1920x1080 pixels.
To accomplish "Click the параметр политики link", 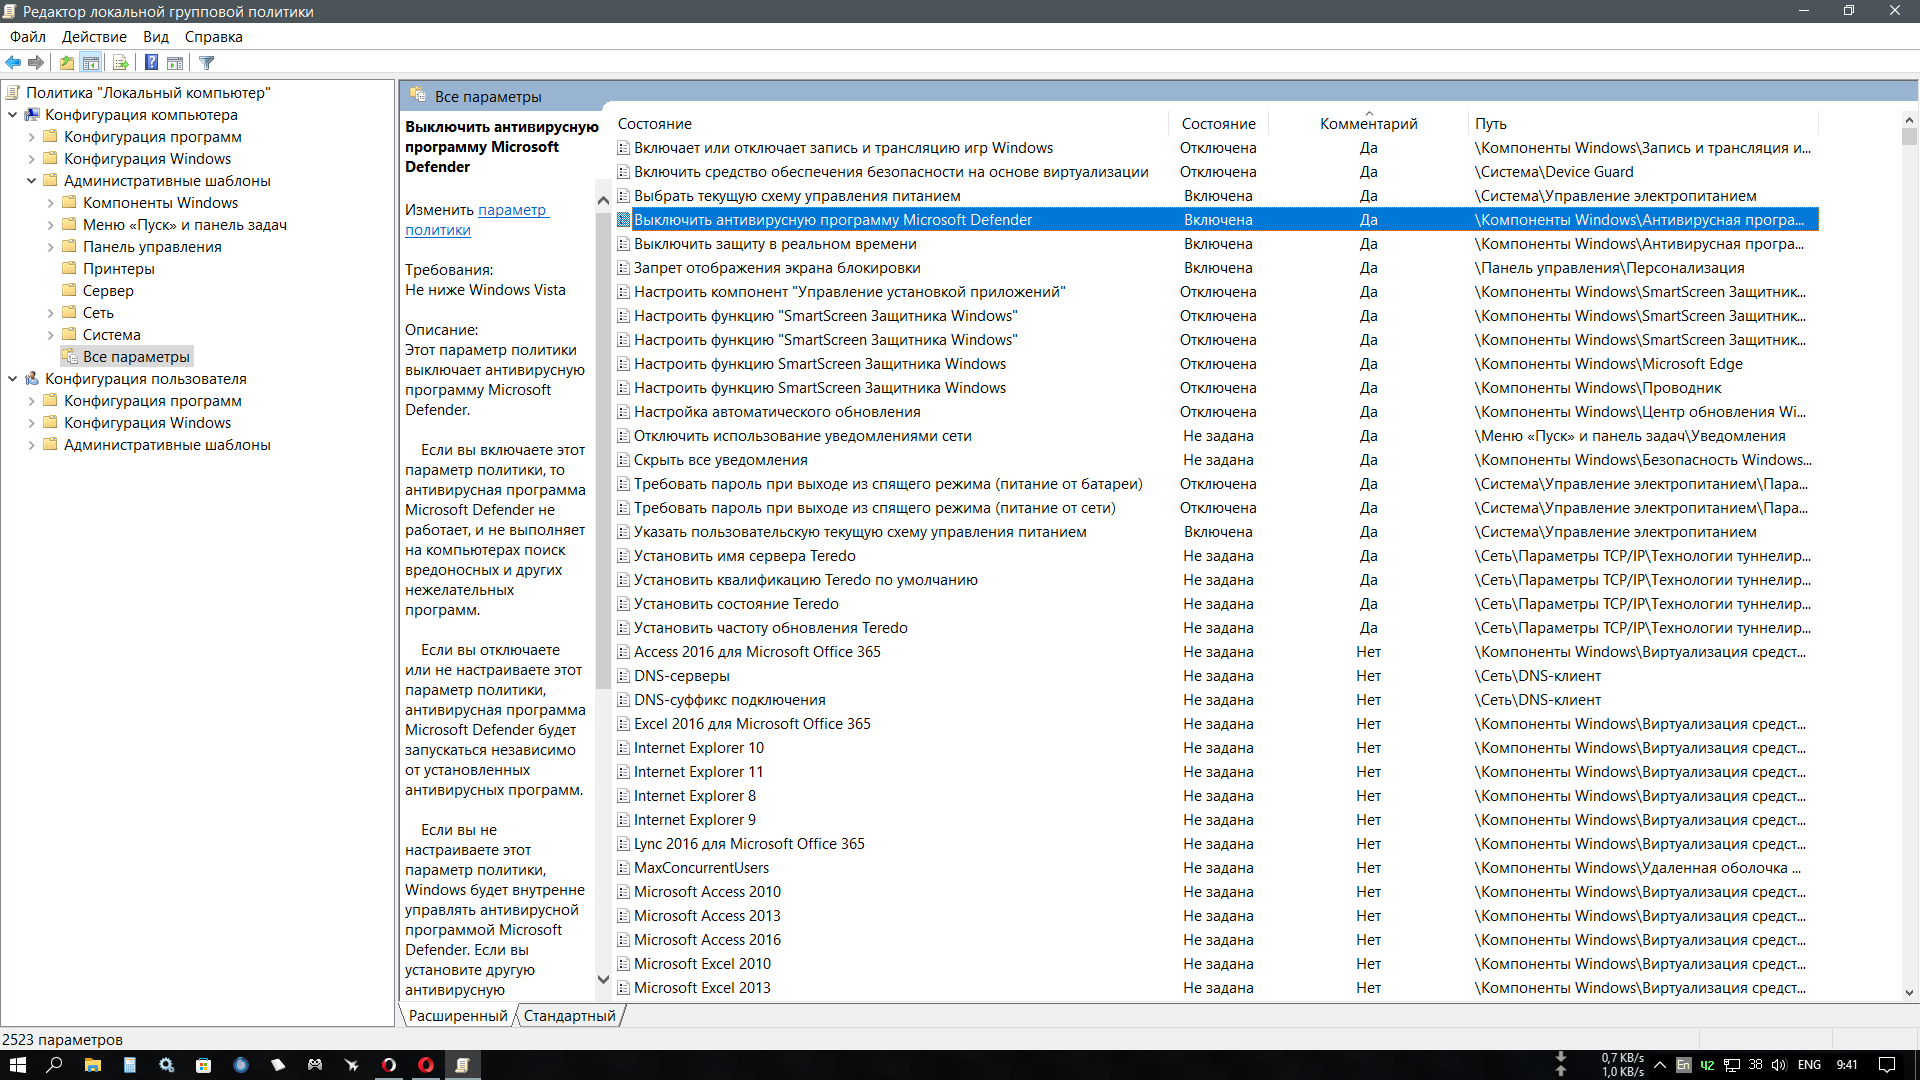I will [x=512, y=210].
